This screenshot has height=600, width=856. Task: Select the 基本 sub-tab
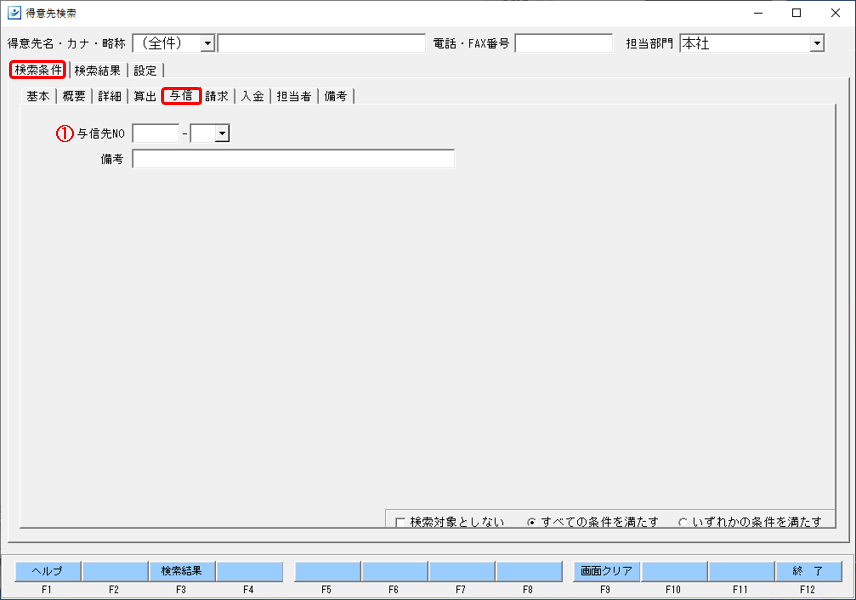(38, 96)
